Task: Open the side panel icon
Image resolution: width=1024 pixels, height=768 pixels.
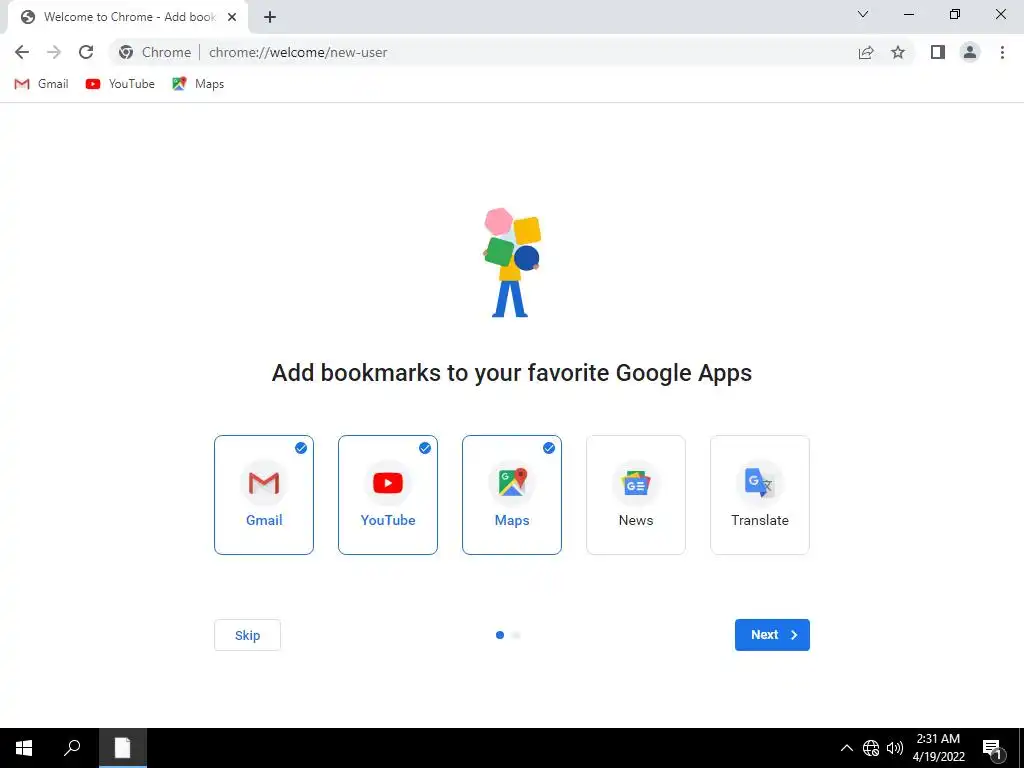Action: 938,52
